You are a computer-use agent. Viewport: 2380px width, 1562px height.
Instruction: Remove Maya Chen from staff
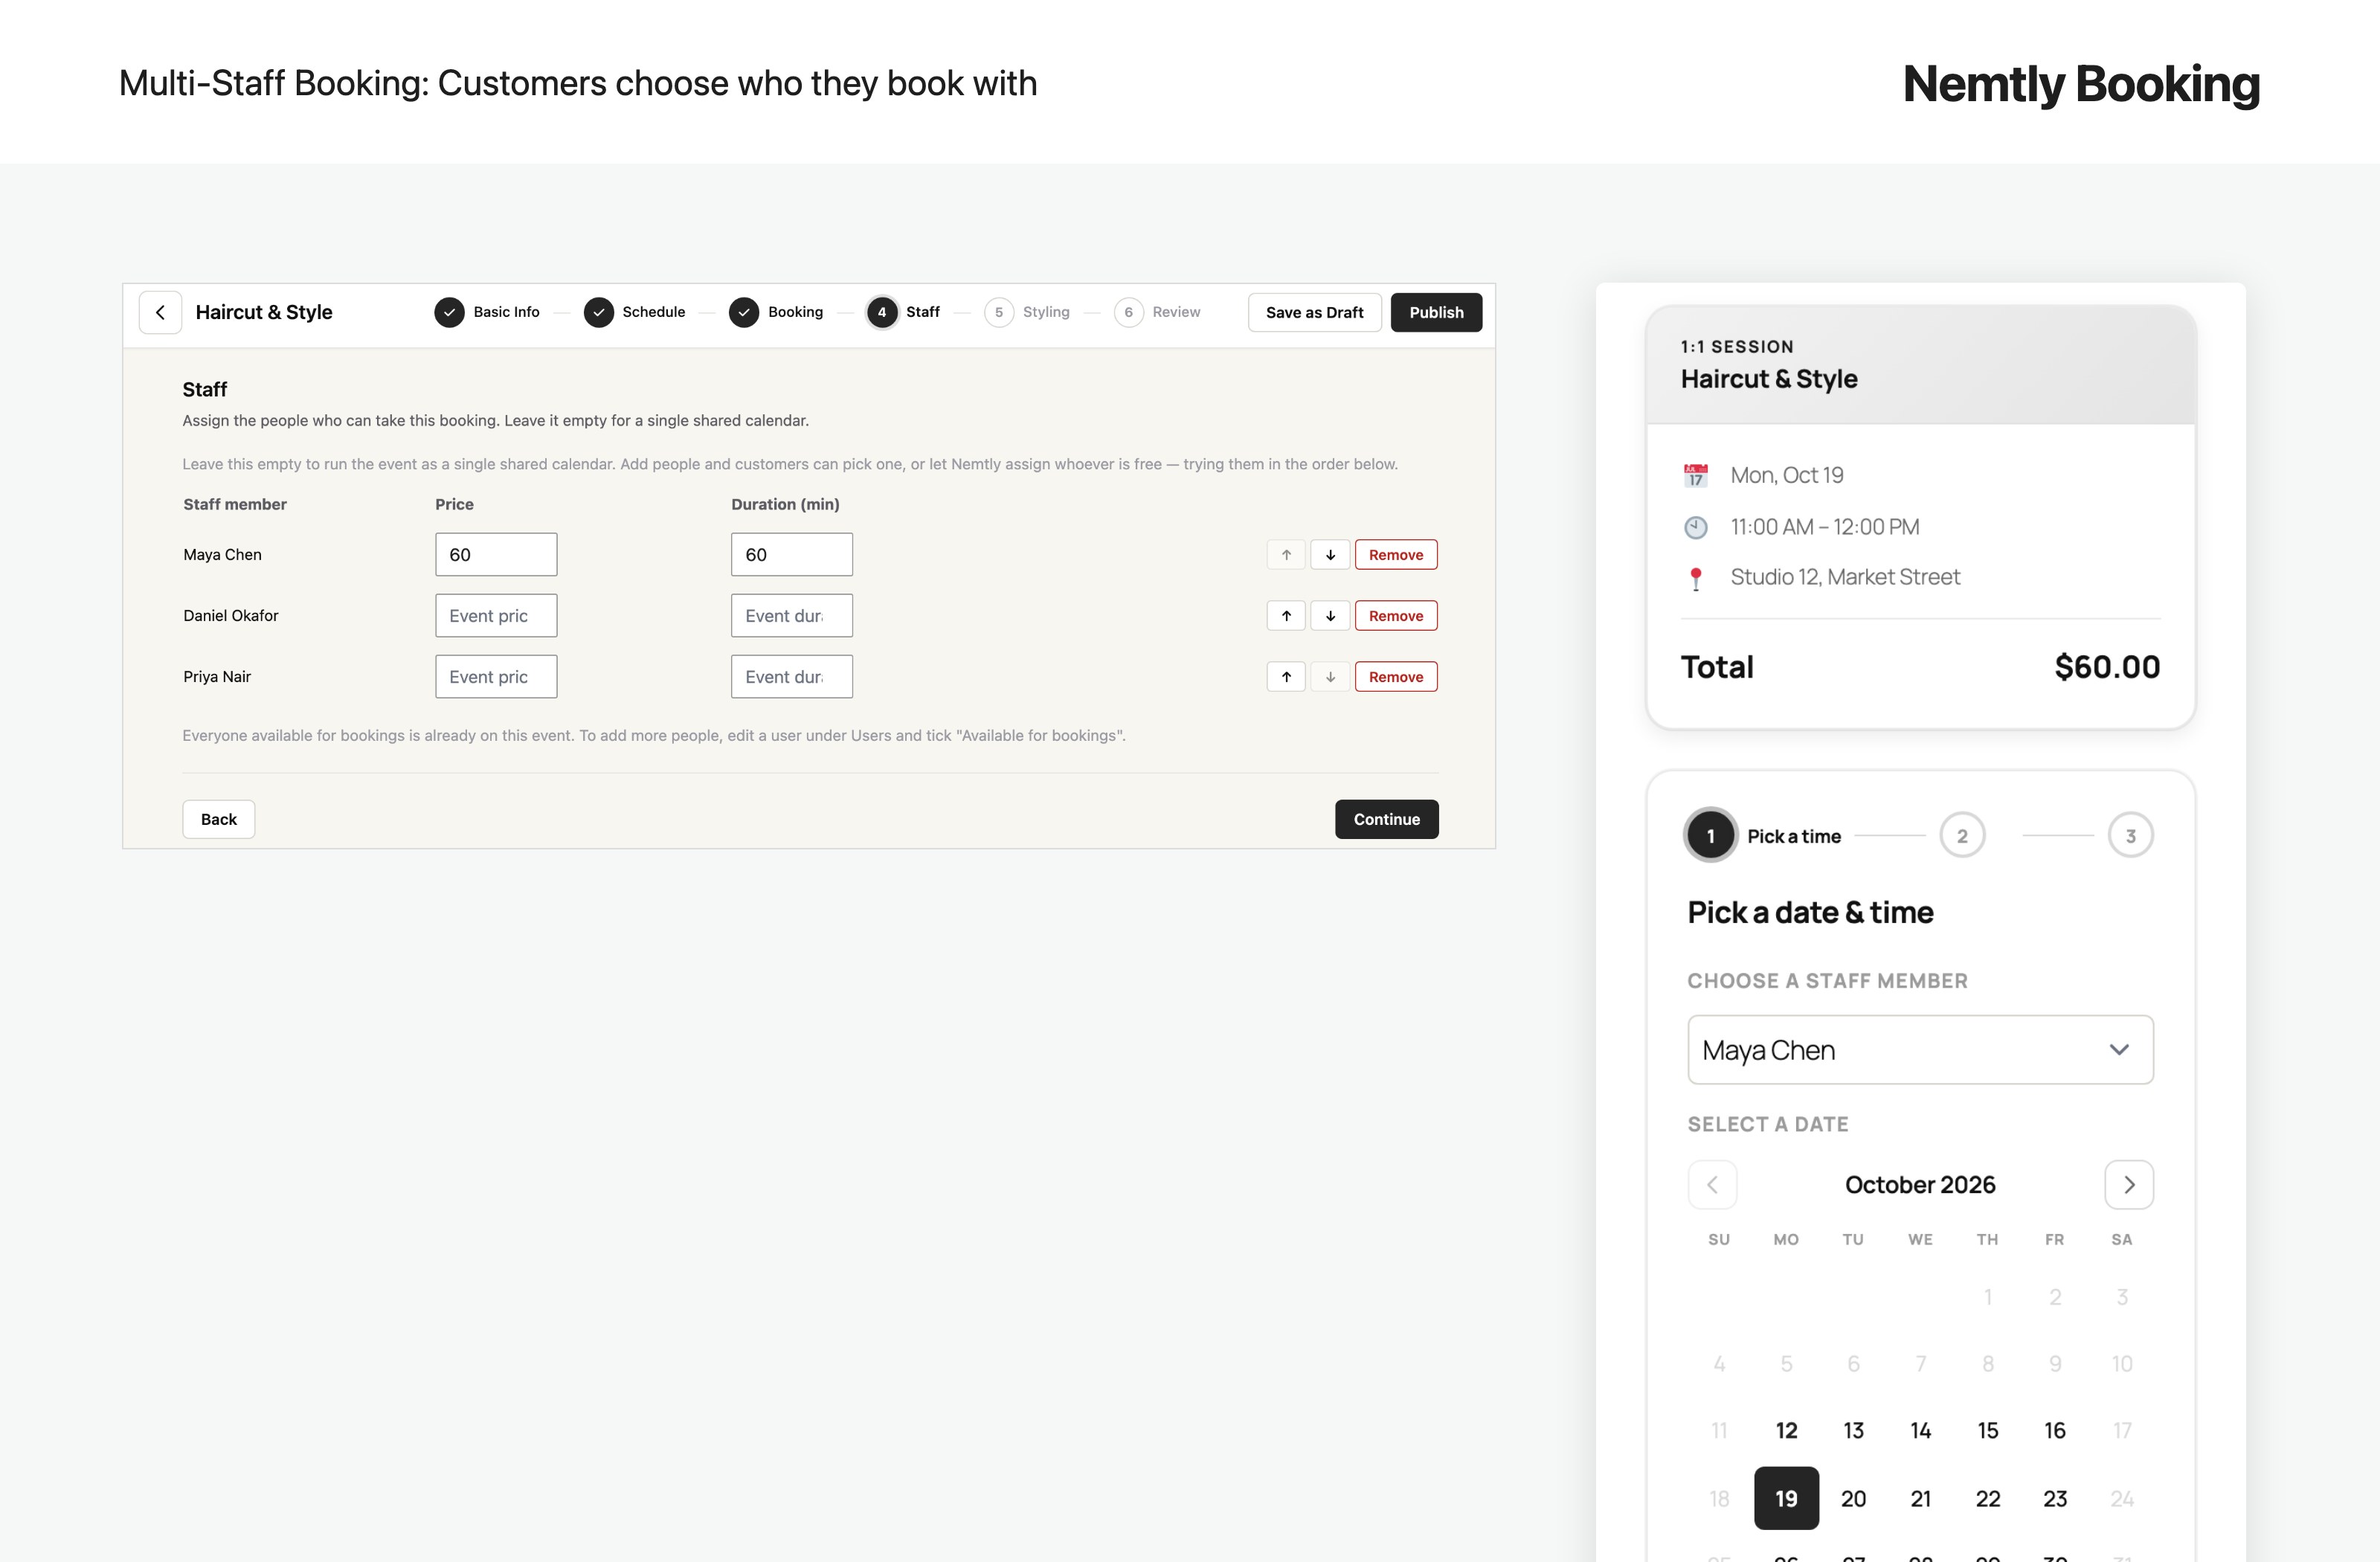click(x=1396, y=555)
